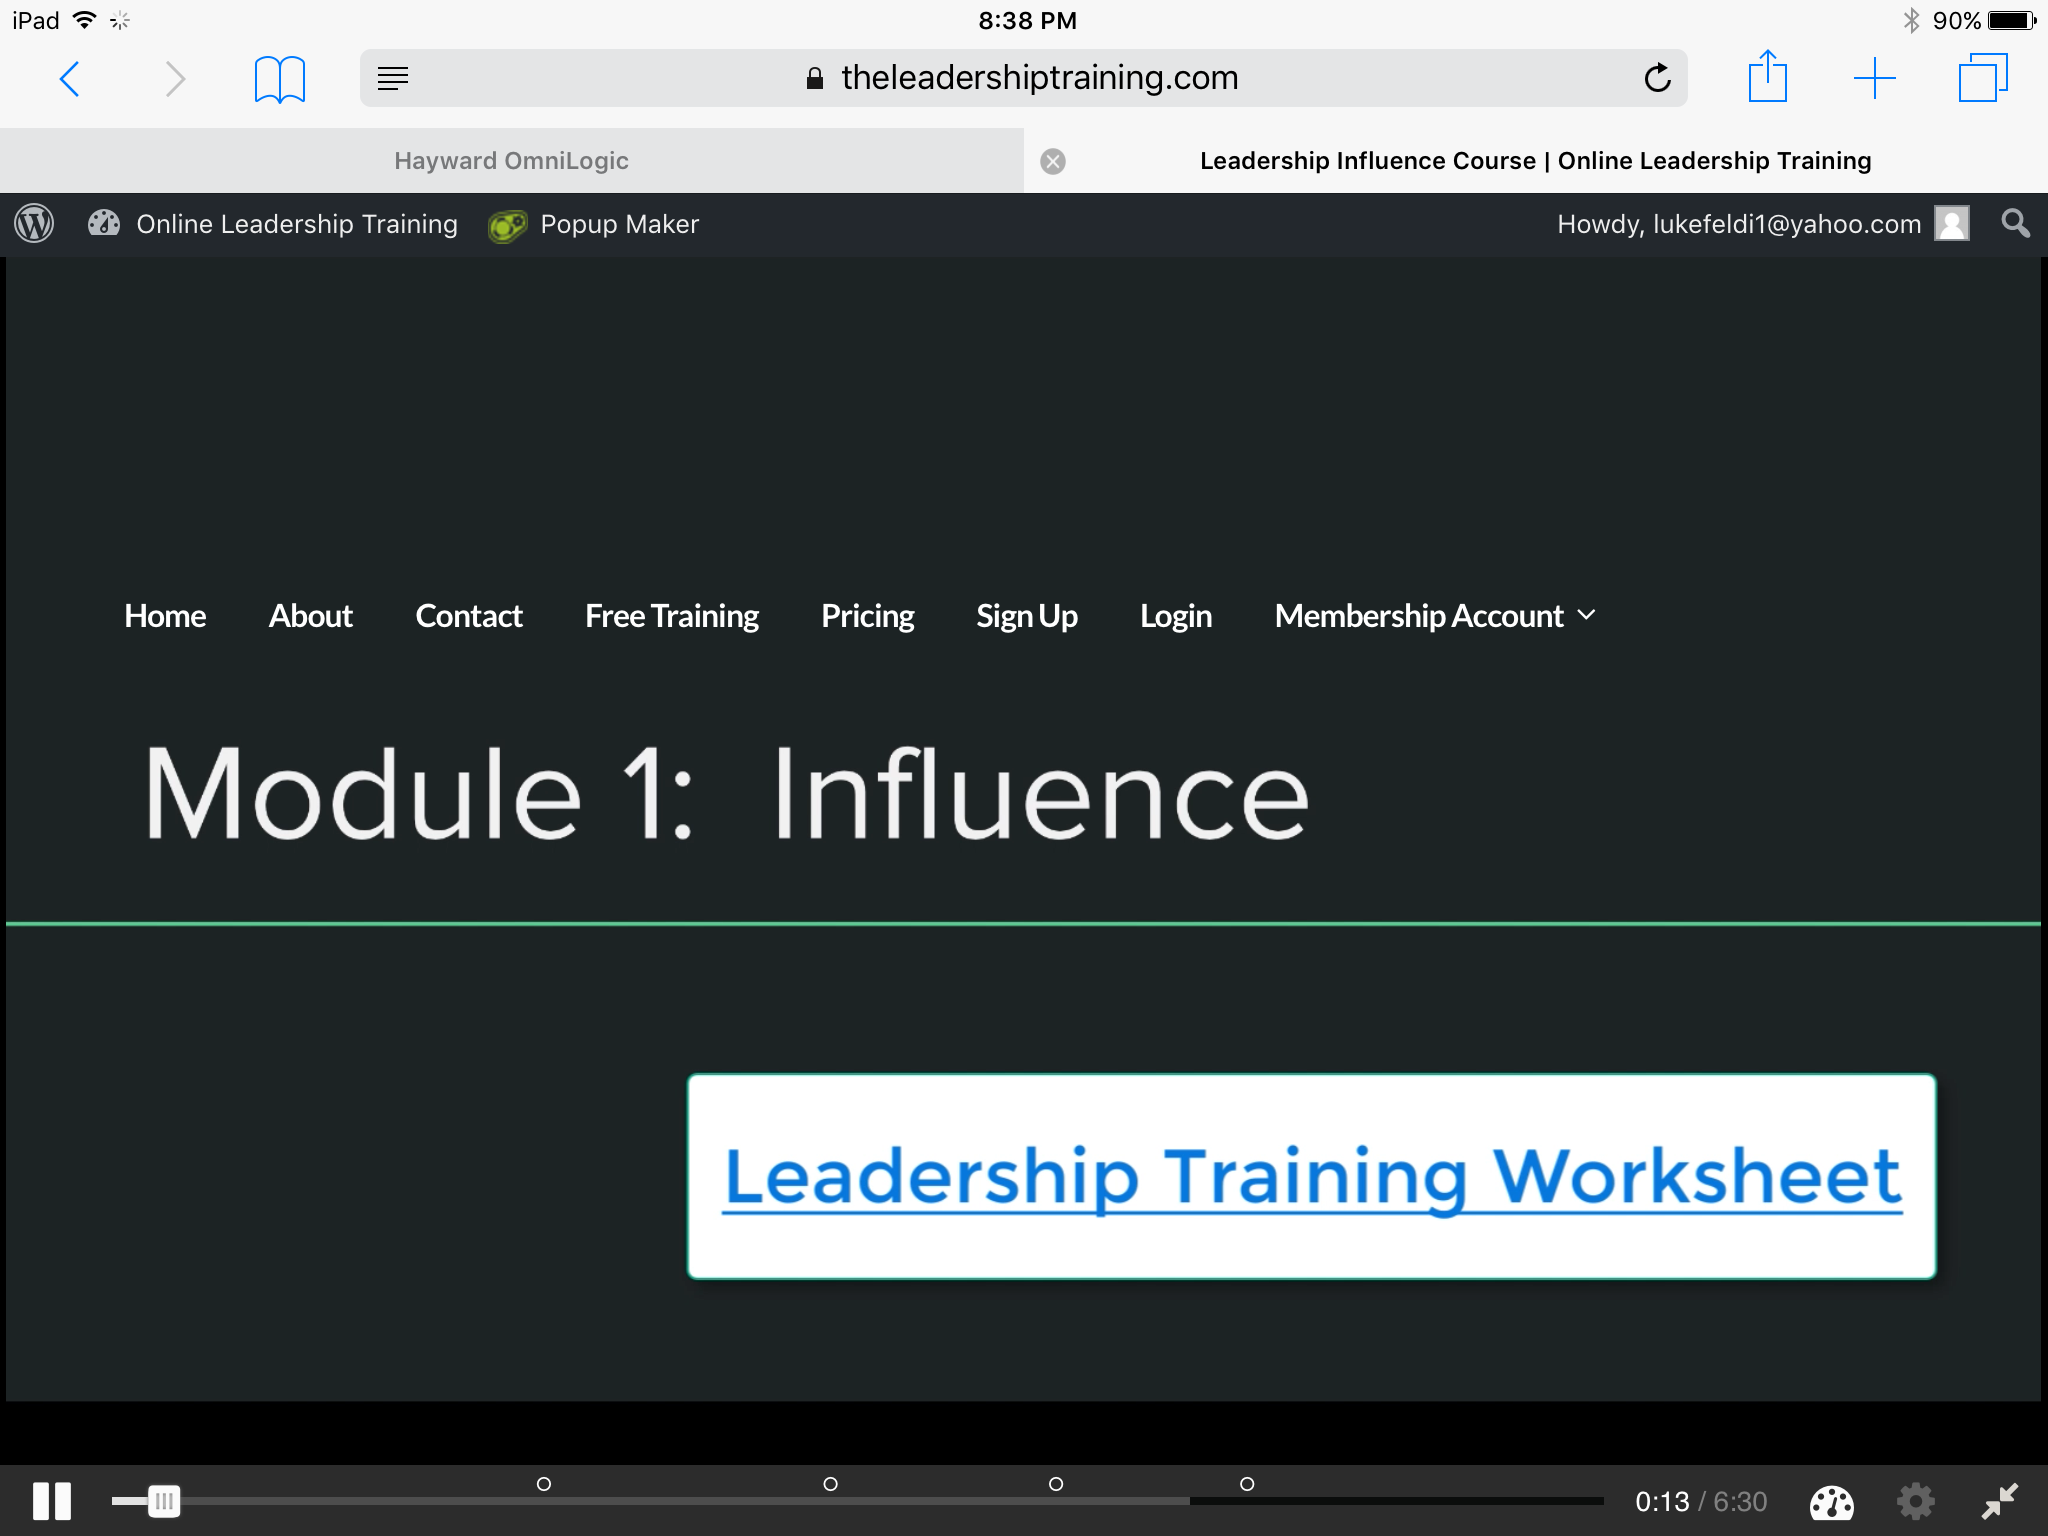Image resolution: width=2048 pixels, height=1536 pixels.
Task: Go to the Home page
Action: [165, 616]
